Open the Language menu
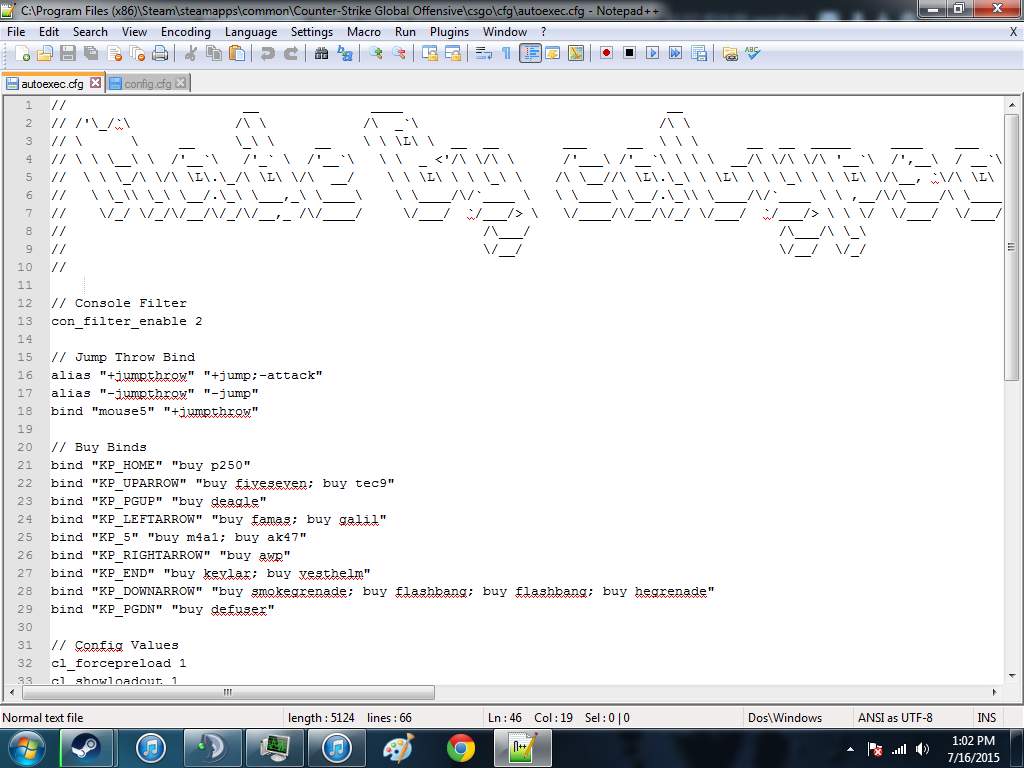 pos(251,32)
